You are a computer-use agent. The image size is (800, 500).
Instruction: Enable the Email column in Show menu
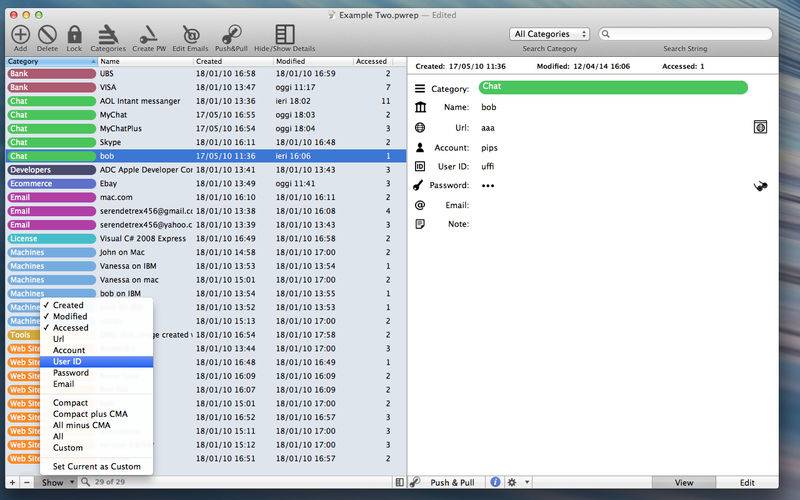(x=96, y=384)
